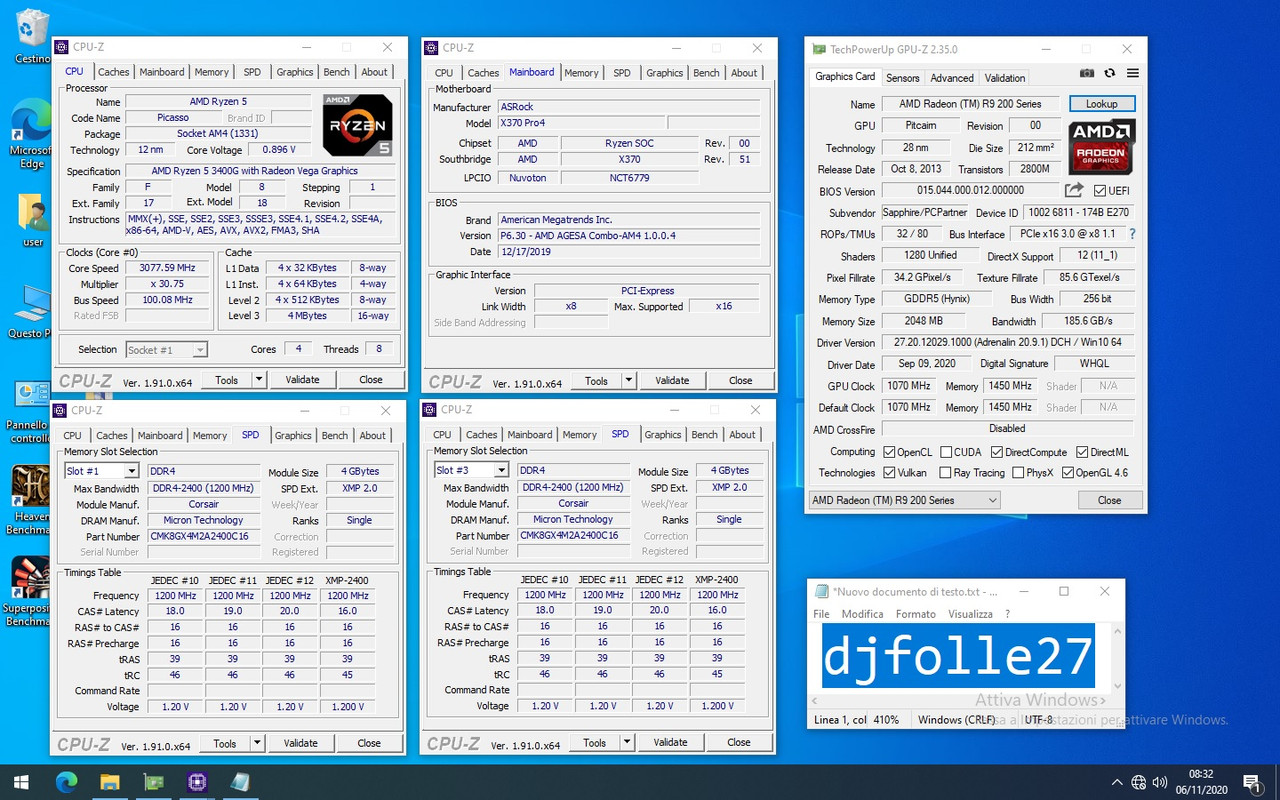Switch to Advanced tab in GPU-Z
The image size is (1280, 800).
click(951, 78)
